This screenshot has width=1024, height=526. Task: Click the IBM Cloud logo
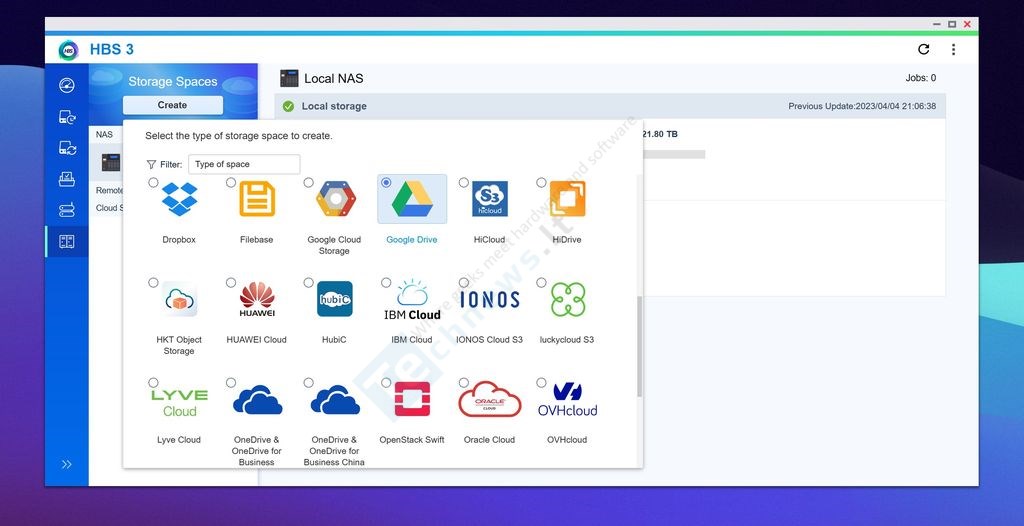(x=412, y=299)
